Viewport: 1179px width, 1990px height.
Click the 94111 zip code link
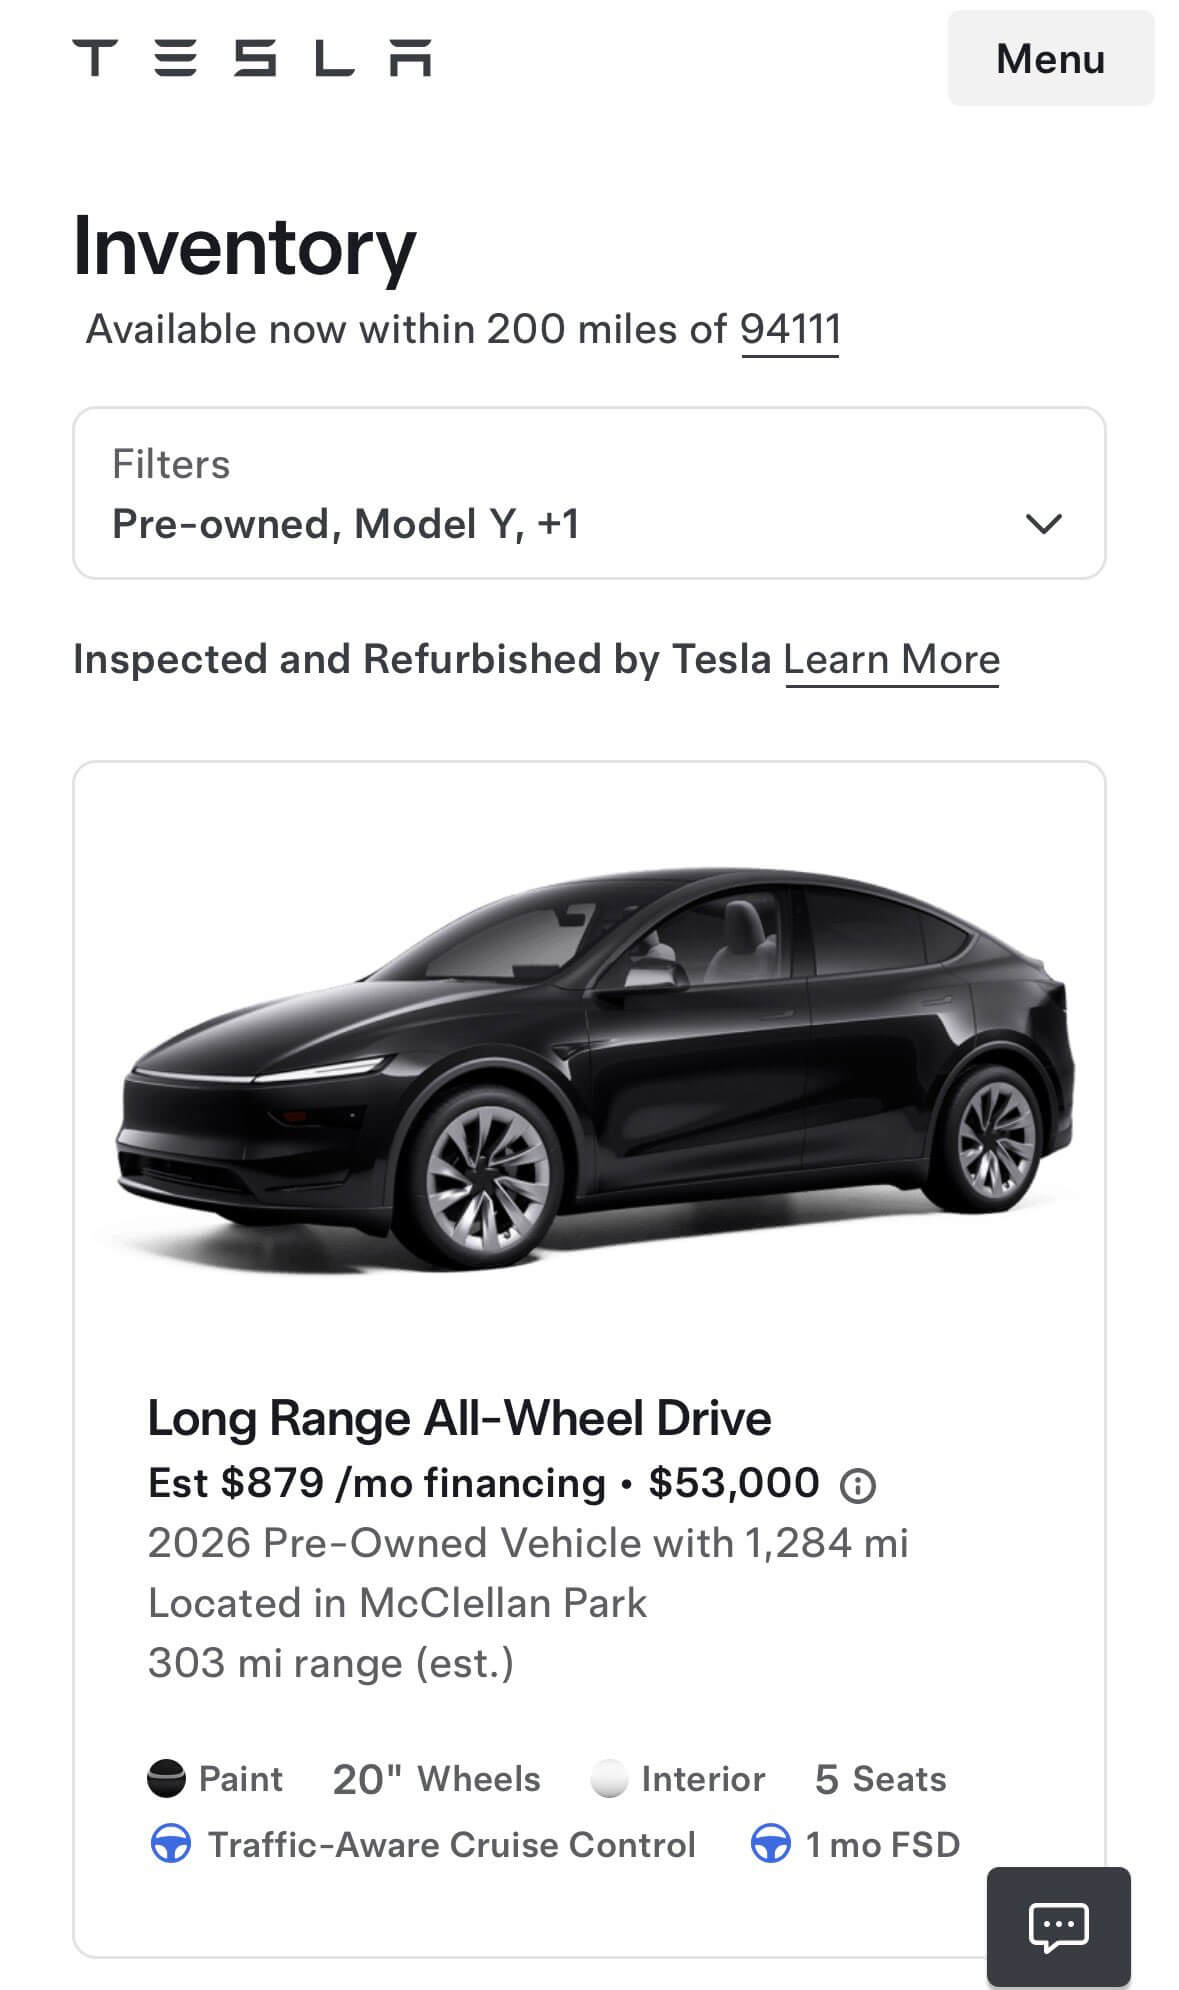(x=789, y=326)
